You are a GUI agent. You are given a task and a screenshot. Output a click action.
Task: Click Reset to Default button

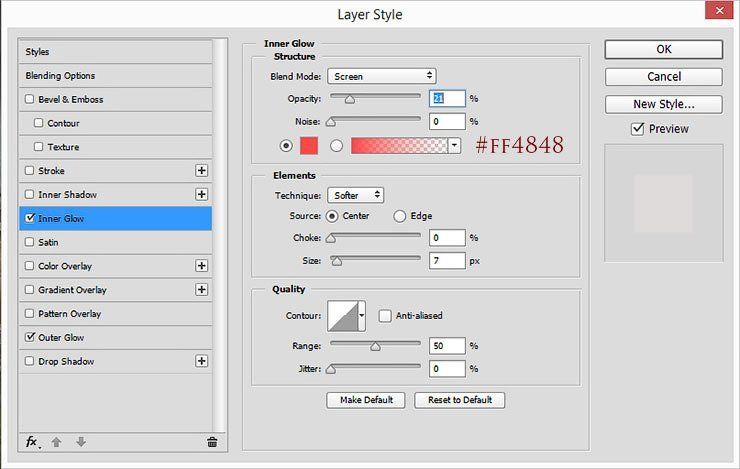[x=460, y=400]
